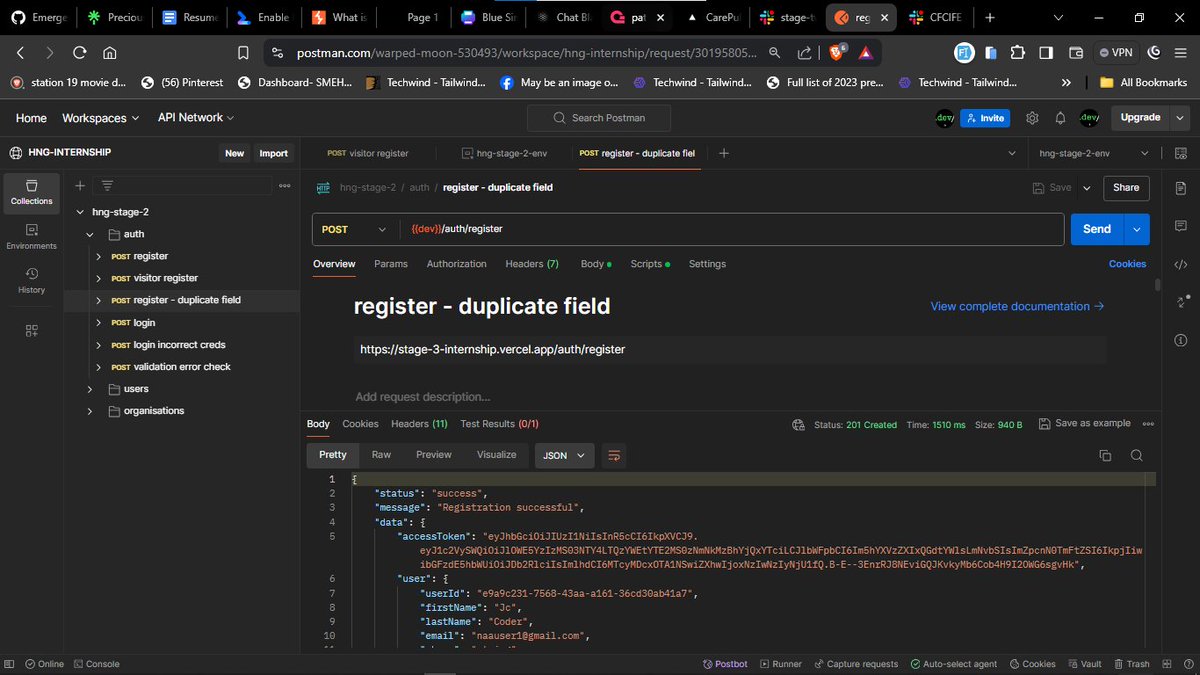Click the Upgrade button
This screenshot has height=675, width=1200.
1140,118
